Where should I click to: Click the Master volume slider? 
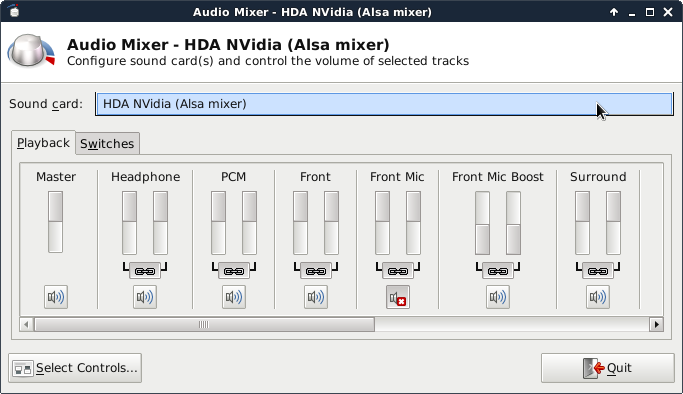(55, 222)
